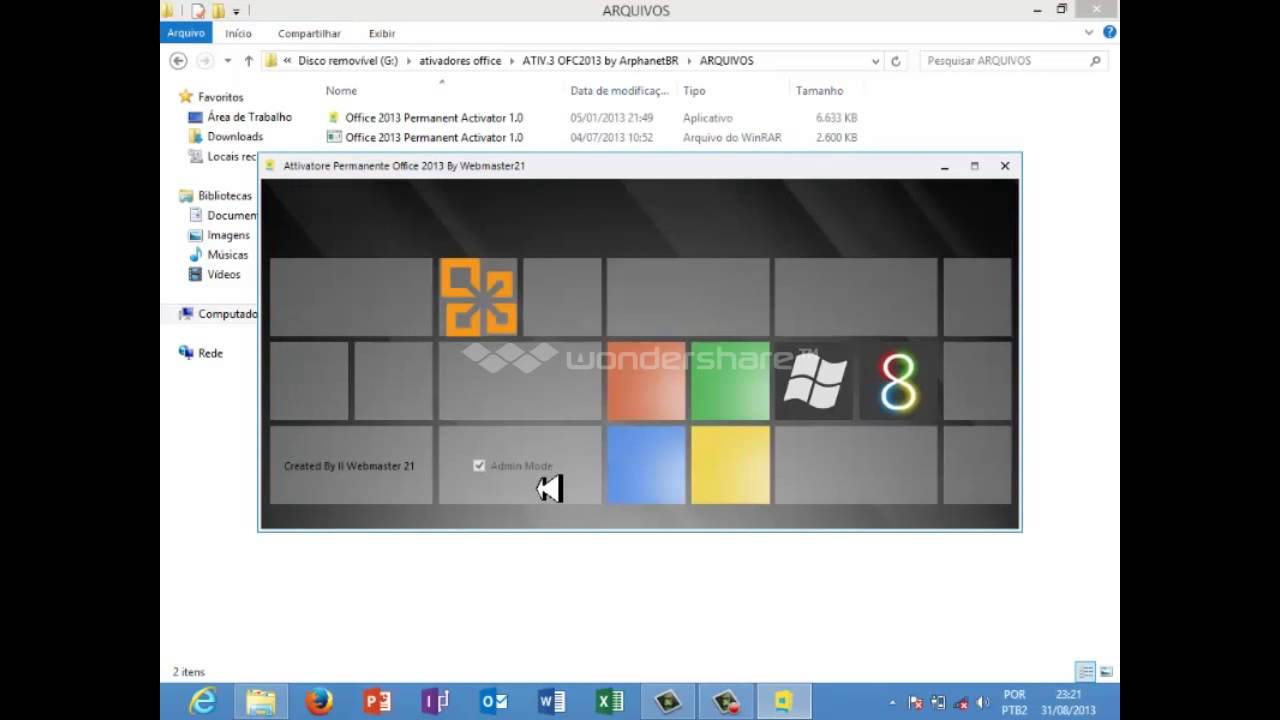This screenshot has width=1280, height=720.
Task: Open Outlook from taskbar
Action: [x=493, y=702]
